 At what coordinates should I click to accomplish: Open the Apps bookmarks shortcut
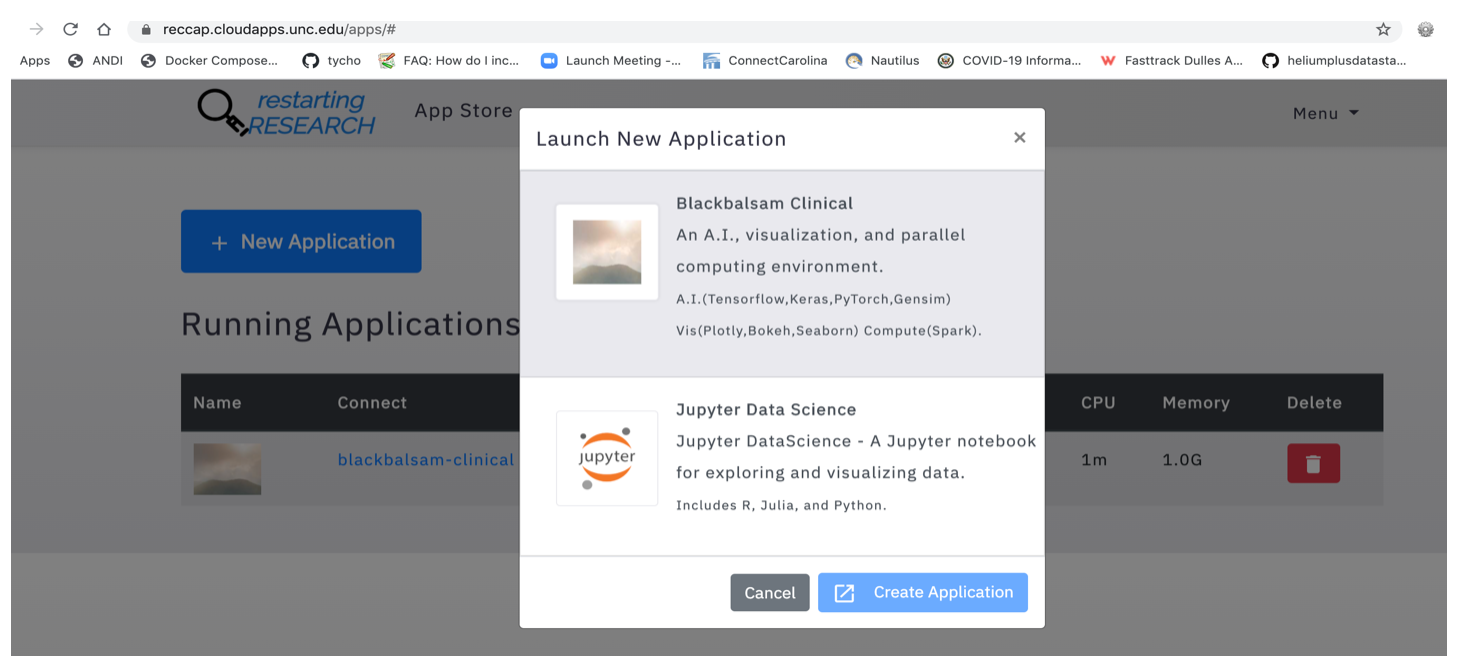pyautogui.click(x=35, y=60)
